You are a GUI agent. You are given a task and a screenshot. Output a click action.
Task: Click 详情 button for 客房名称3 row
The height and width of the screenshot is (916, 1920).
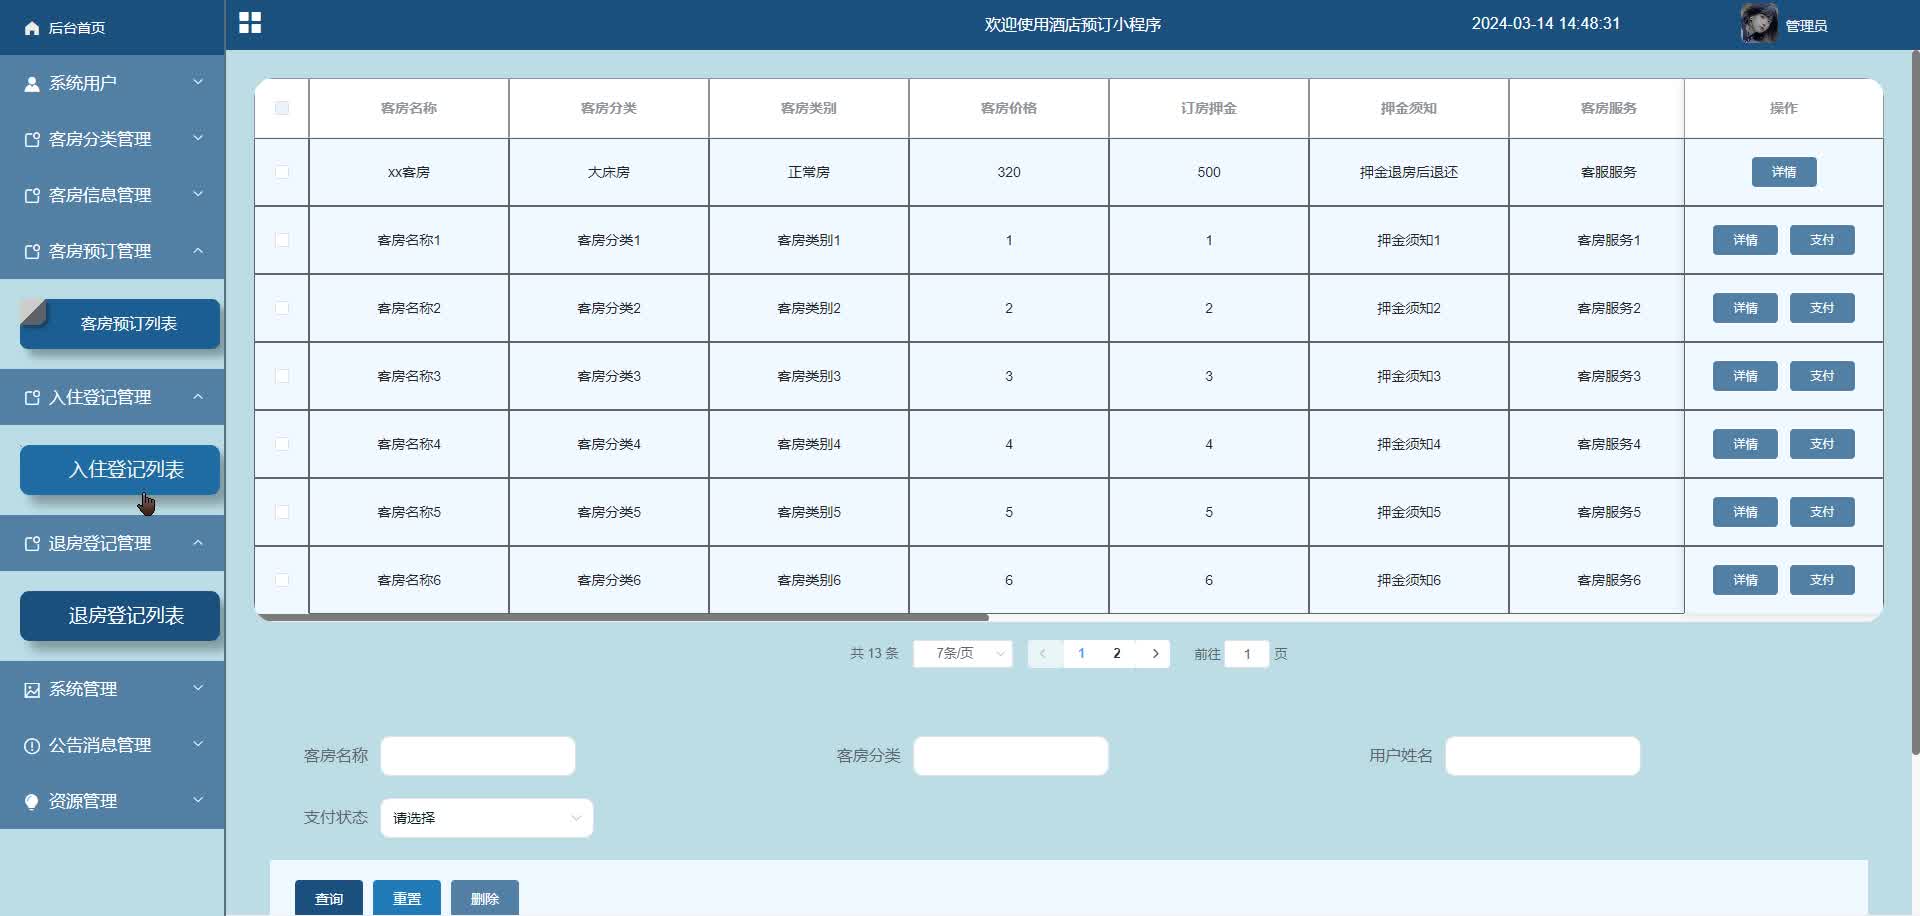click(1745, 376)
